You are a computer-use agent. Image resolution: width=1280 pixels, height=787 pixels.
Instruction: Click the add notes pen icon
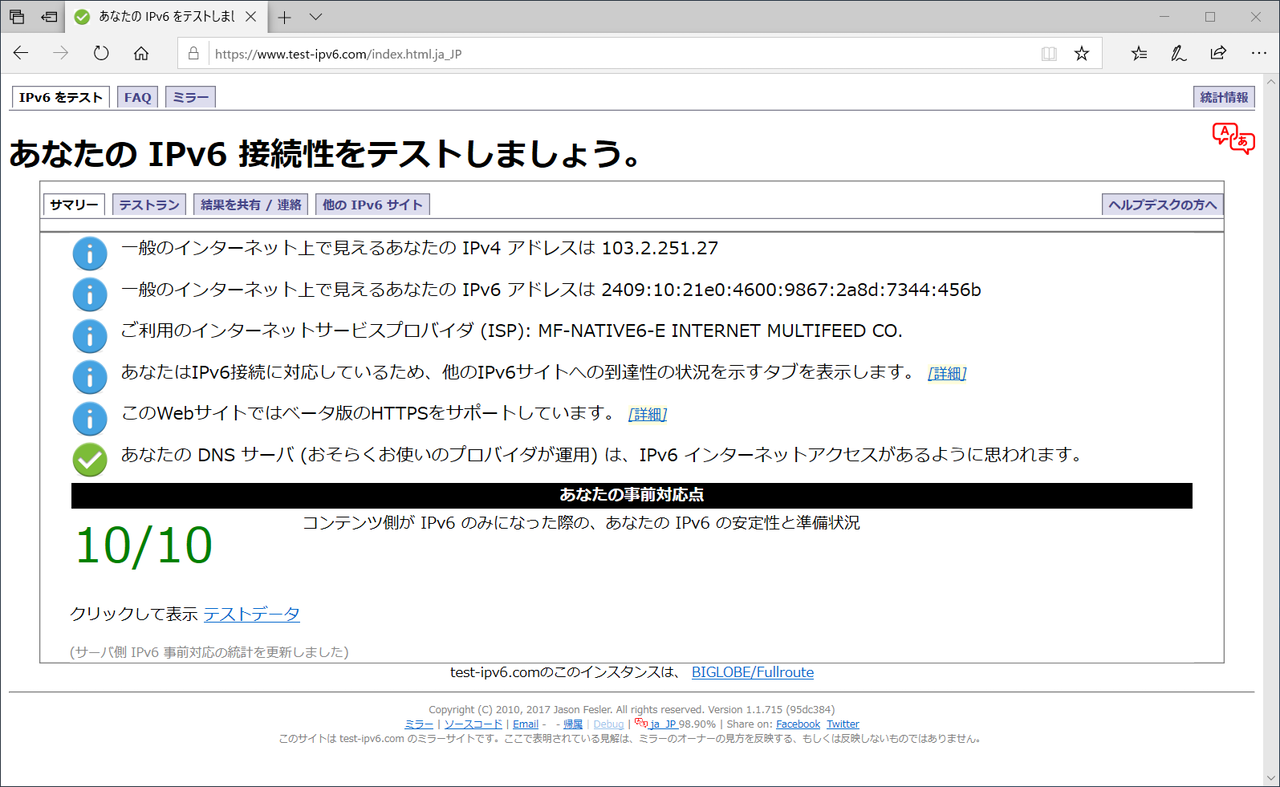point(1179,54)
